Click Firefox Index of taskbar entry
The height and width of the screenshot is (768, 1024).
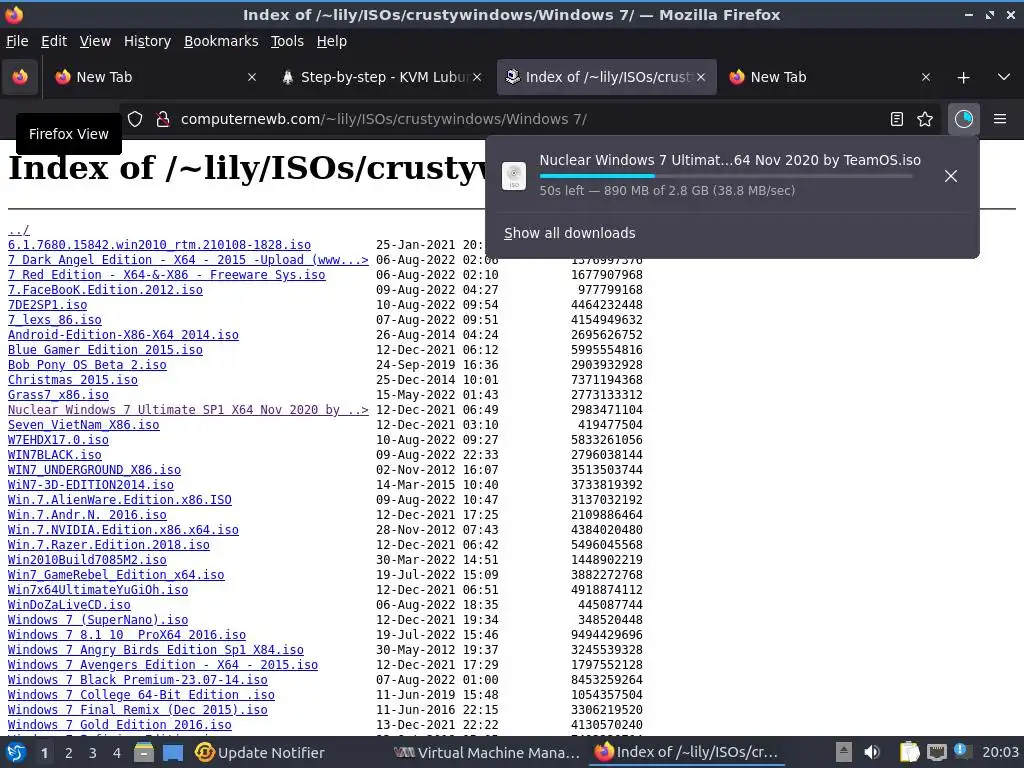click(686, 753)
